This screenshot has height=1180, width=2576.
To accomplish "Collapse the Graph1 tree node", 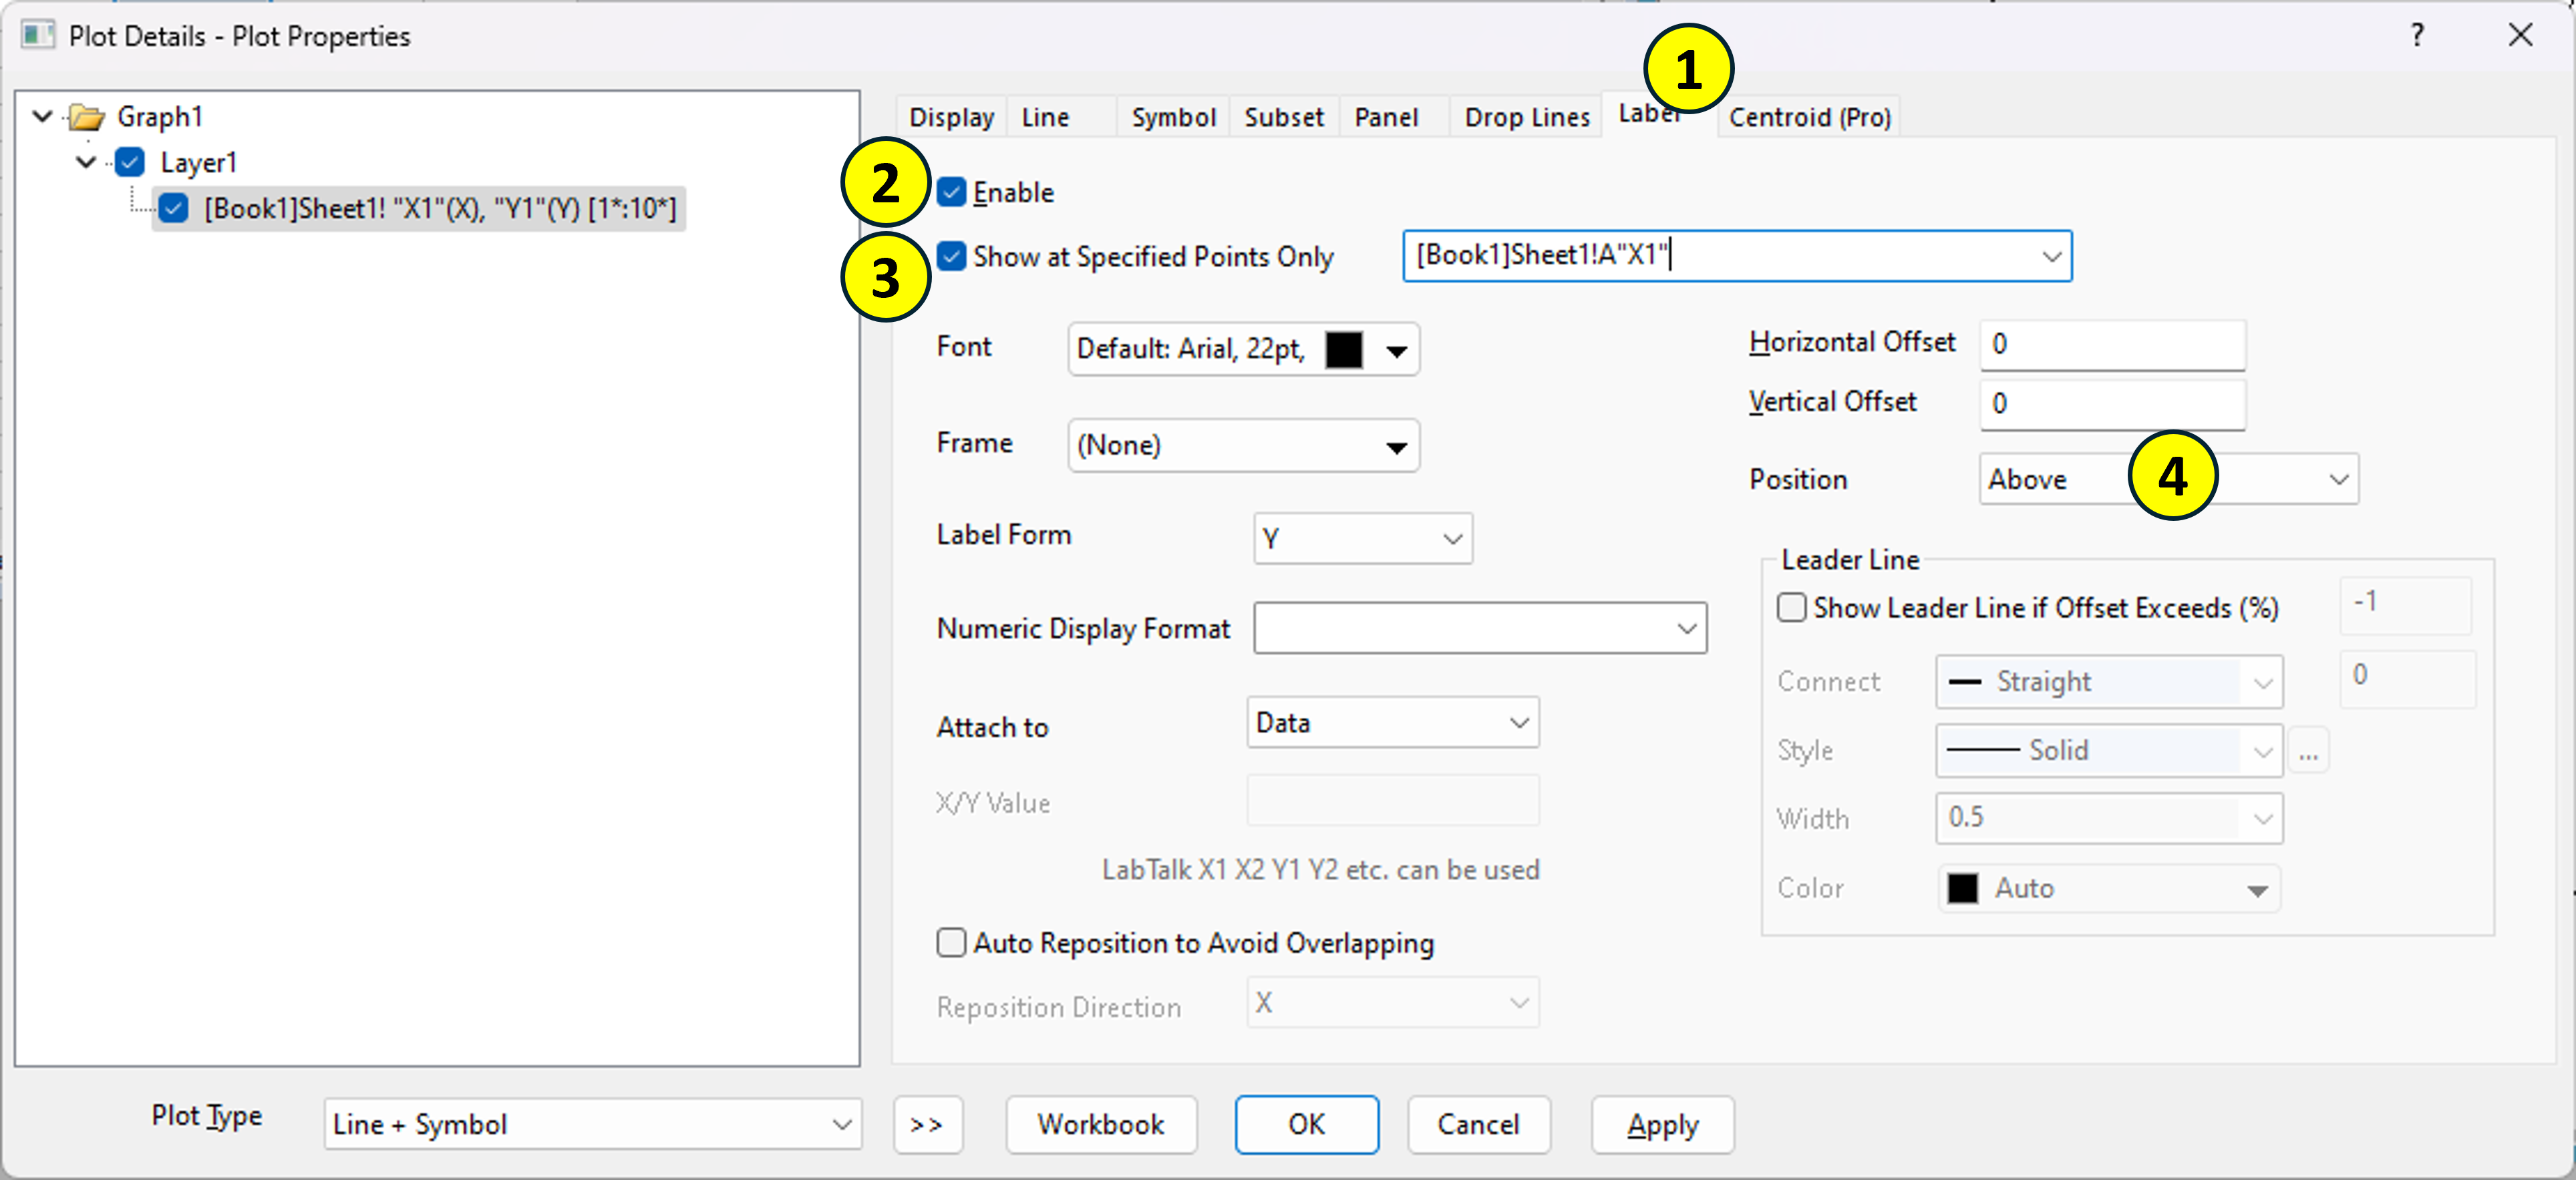I will pos(42,116).
